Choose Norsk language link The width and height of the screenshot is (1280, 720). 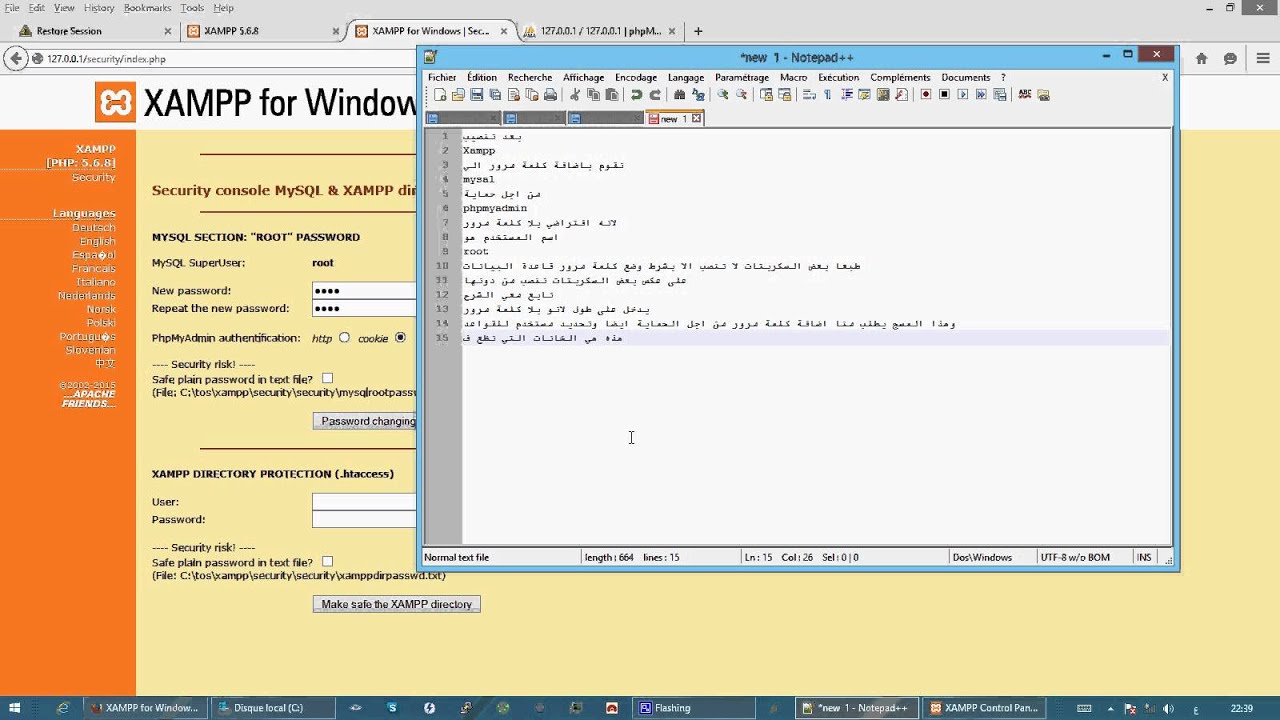(x=101, y=309)
